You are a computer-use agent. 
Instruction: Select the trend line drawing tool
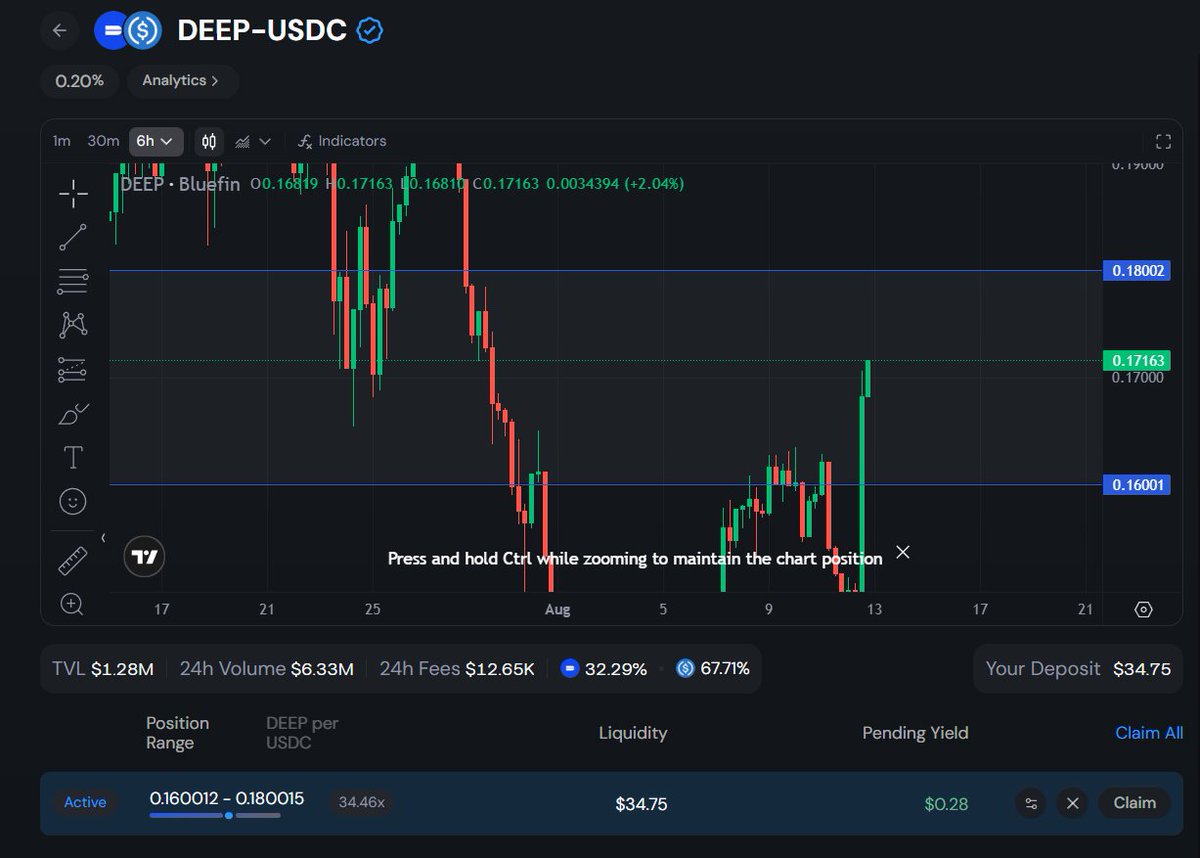(72, 237)
